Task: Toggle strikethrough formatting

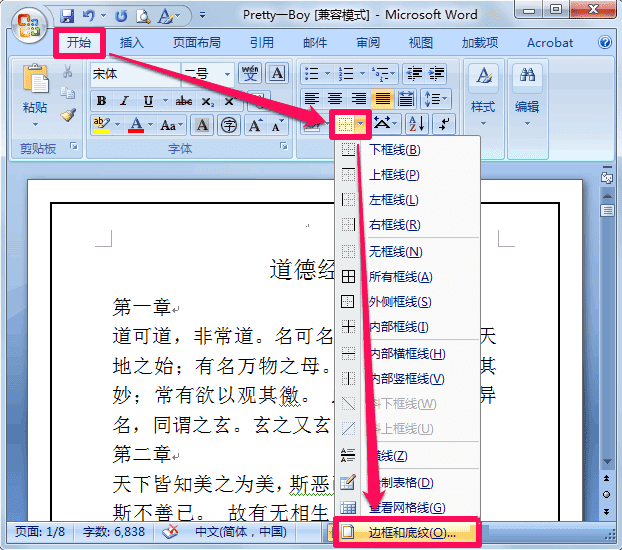Action: (184, 101)
